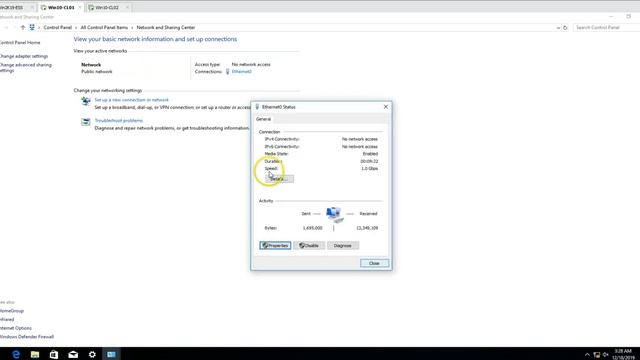Image resolution: width=640 pixels, height=360 pixels.
Task: Open Infrared link under See also
Action: click(x=7, y=319)
